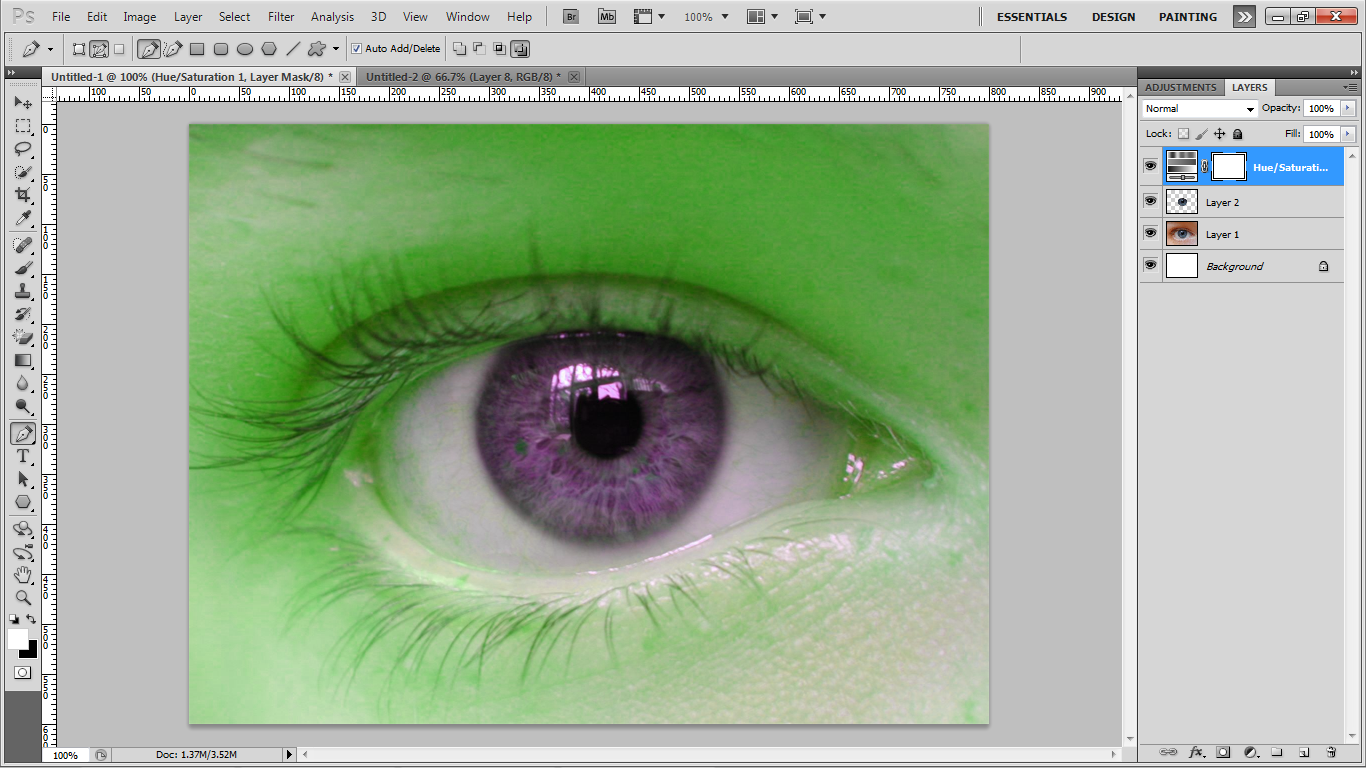Hide the Hue/Saturation layer eye icon

(x=1150, y=166)
